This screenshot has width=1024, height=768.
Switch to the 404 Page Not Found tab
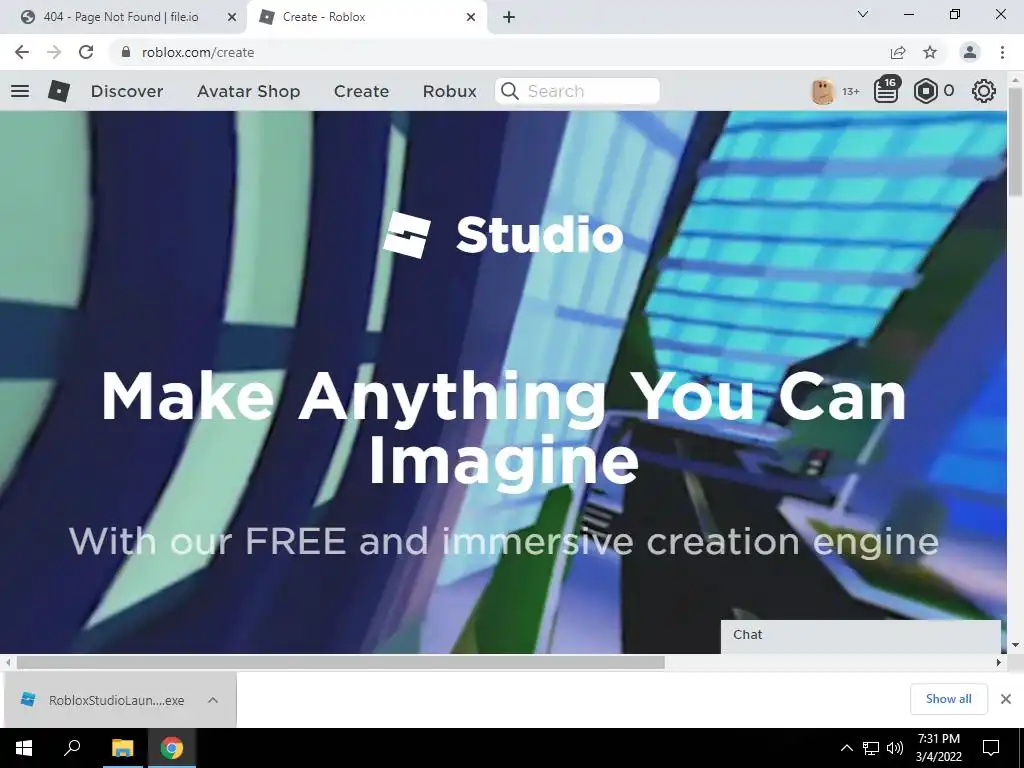point(122,17)
